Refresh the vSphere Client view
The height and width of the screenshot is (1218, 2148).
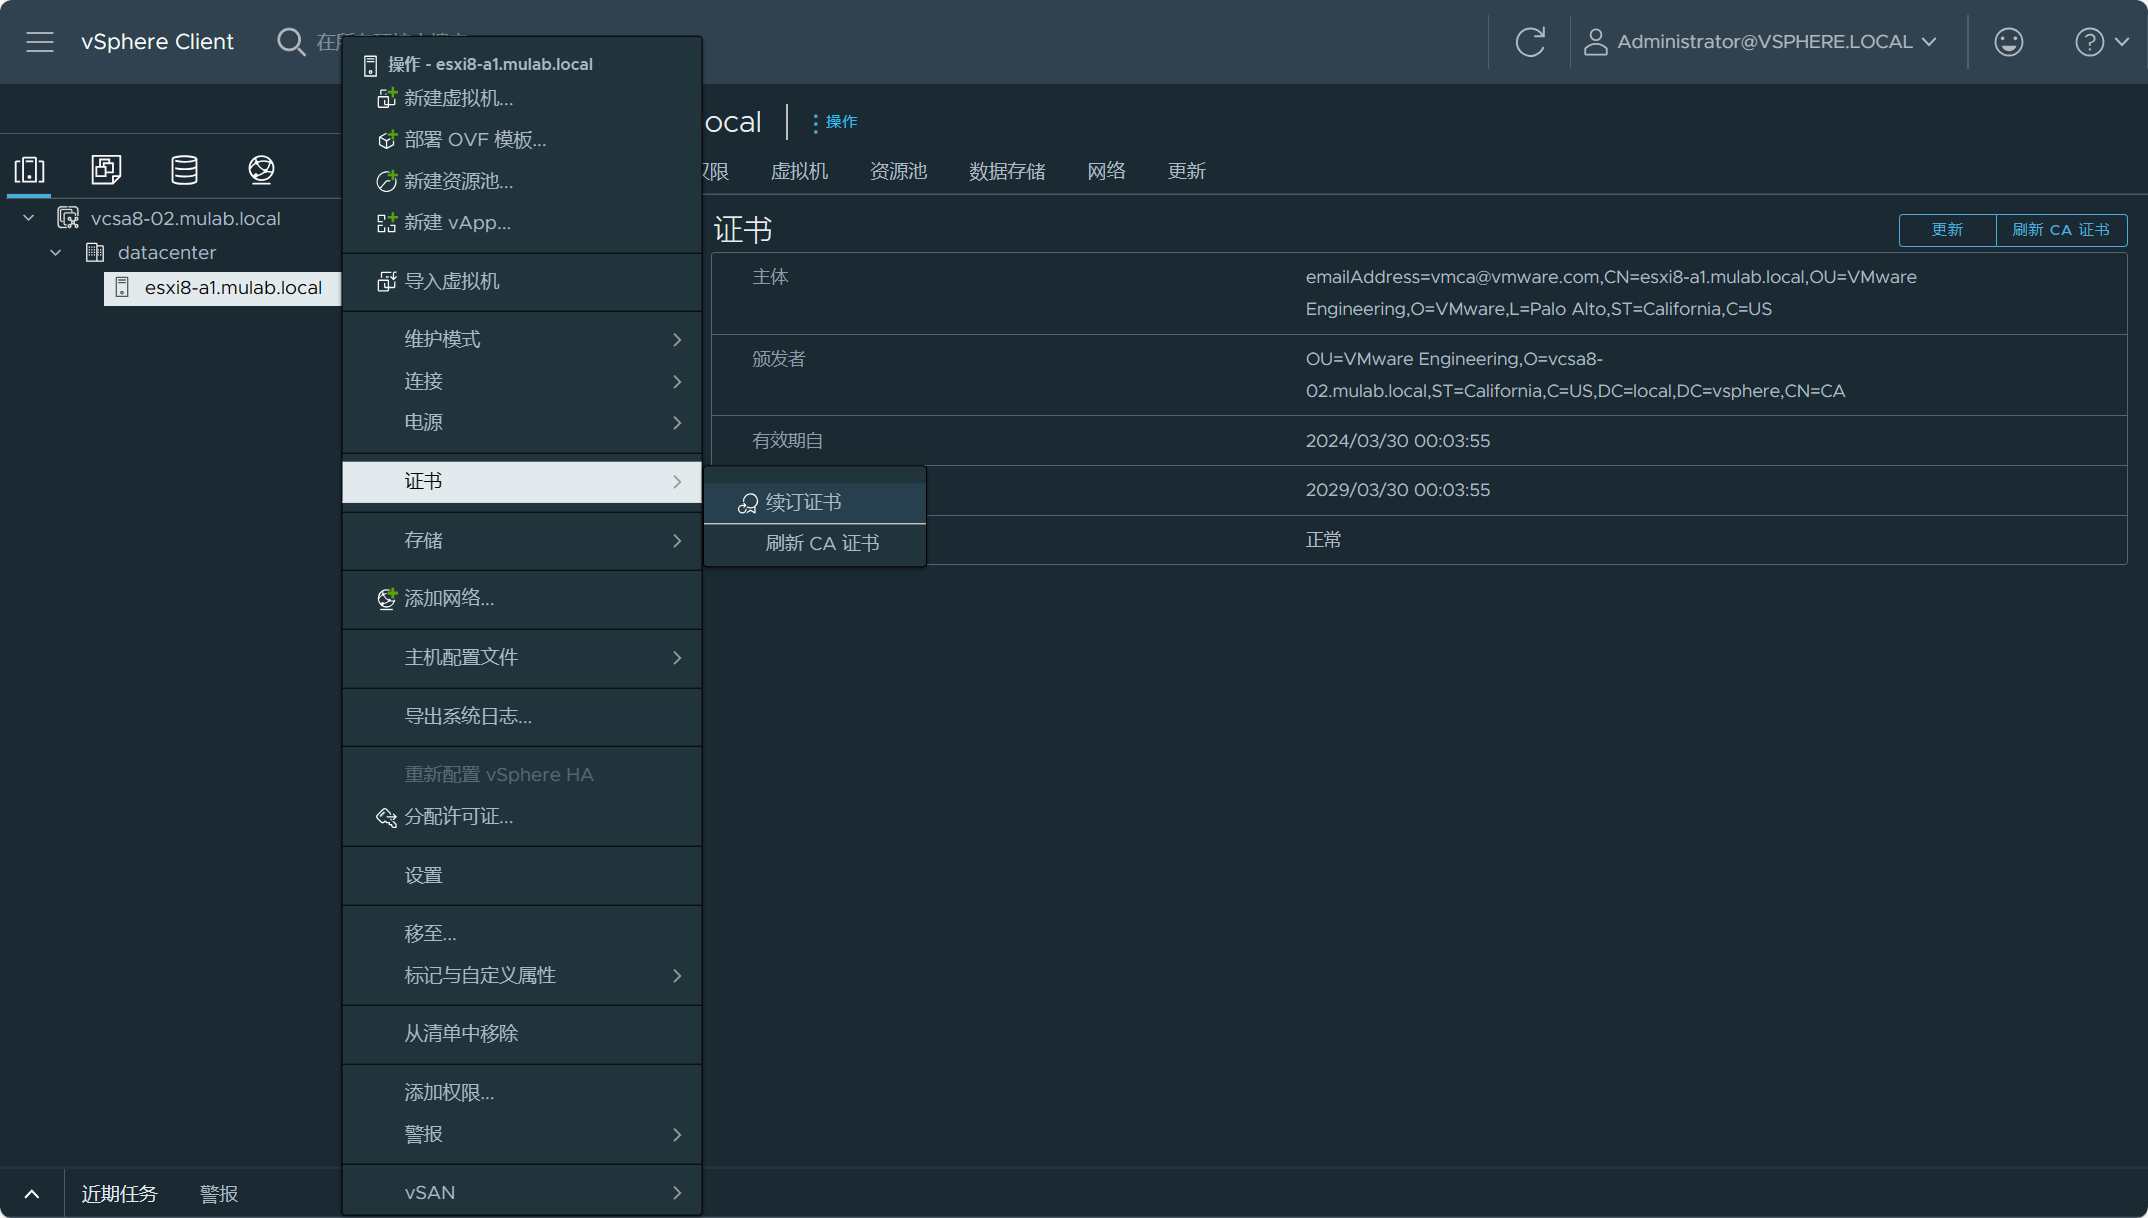point(1530,42)
